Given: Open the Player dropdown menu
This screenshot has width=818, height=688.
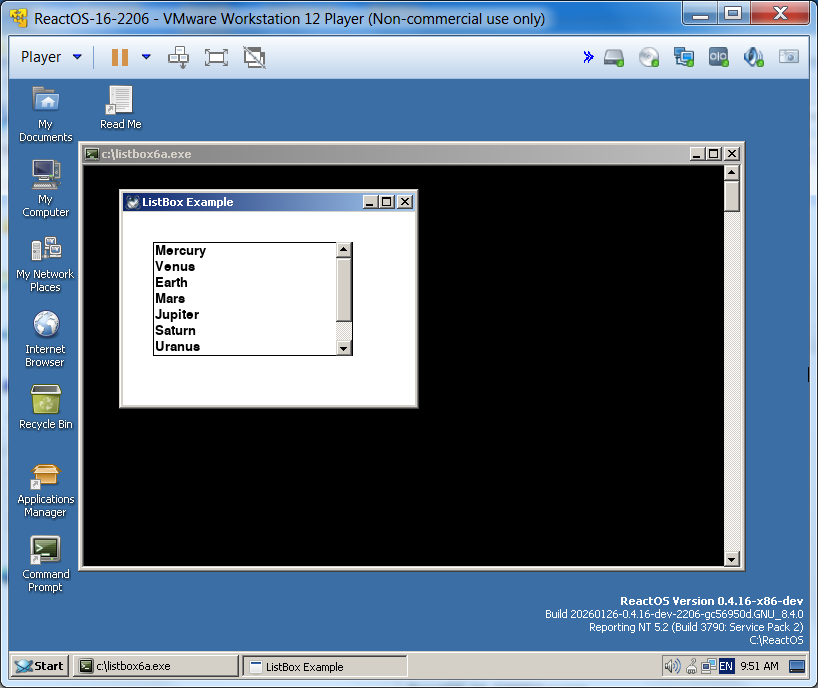Looking at the screenshot, I should 51,57.
